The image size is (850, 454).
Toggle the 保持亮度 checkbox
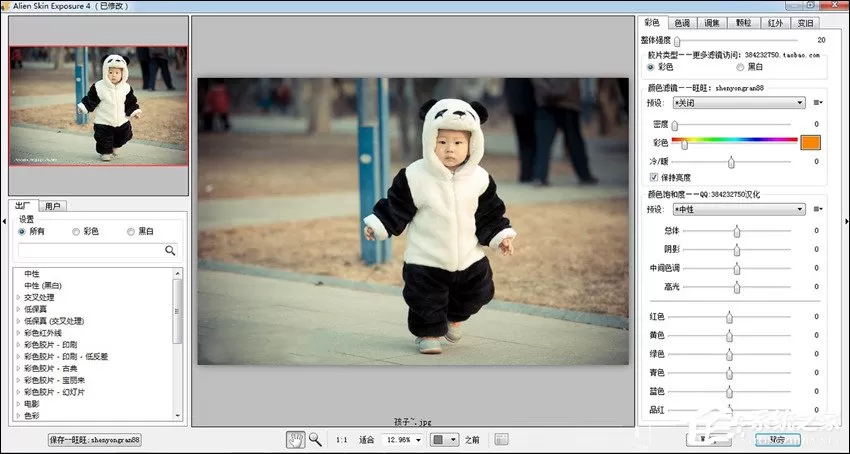(x=654, y=177)
